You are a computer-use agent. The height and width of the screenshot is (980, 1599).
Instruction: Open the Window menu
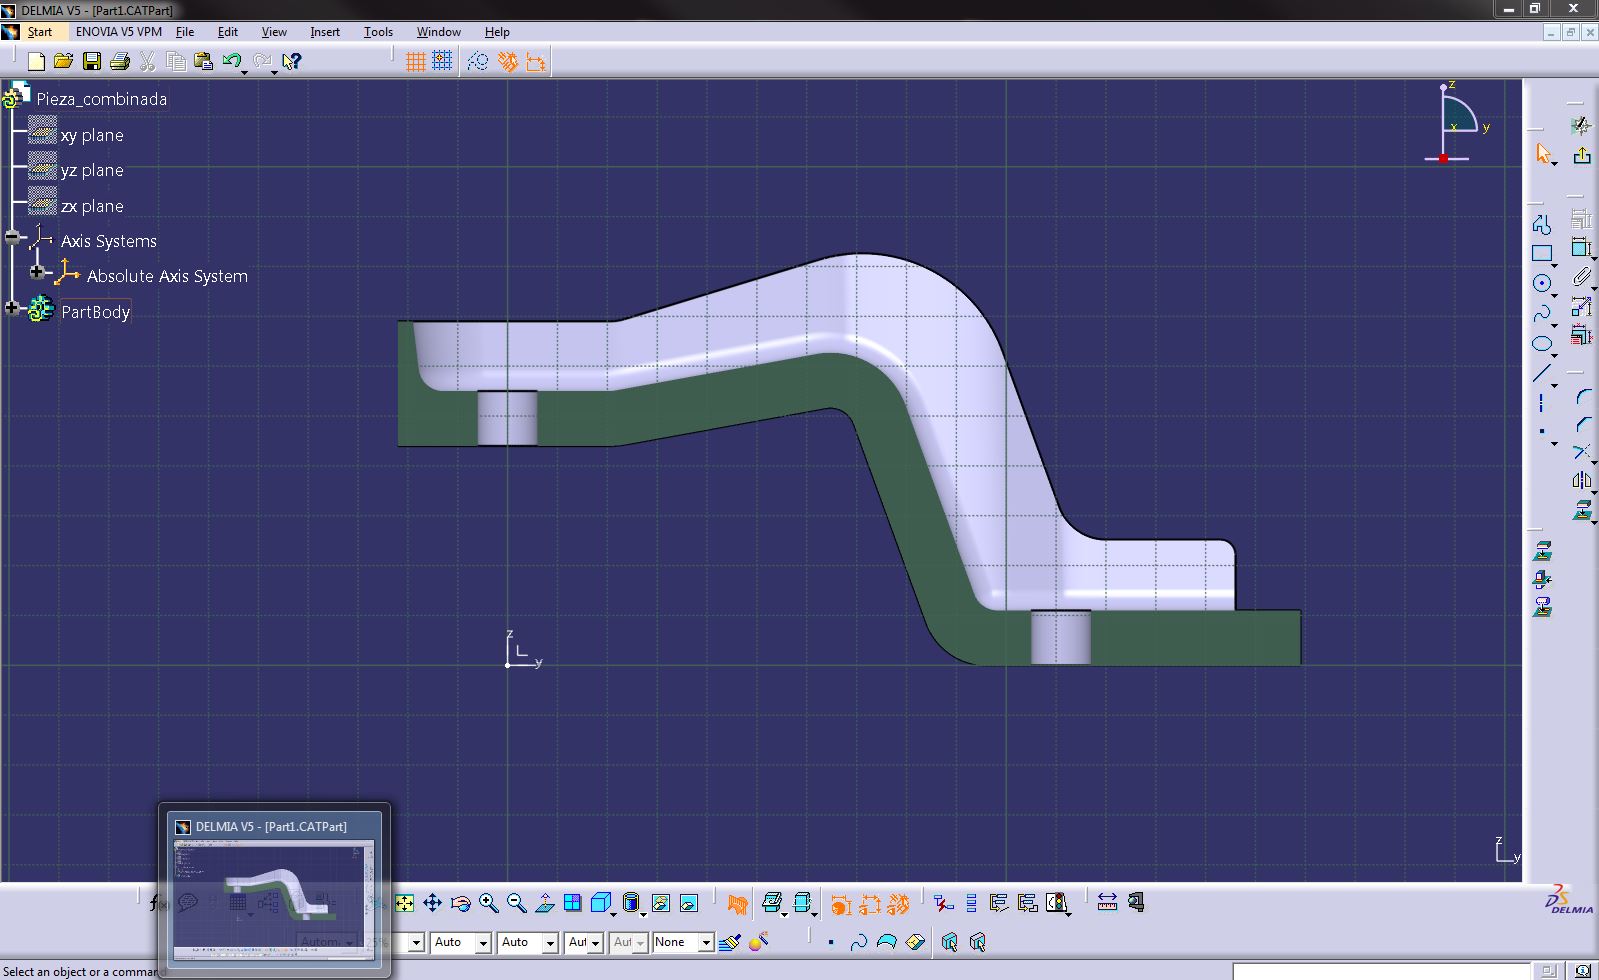[x=438, y=32]
